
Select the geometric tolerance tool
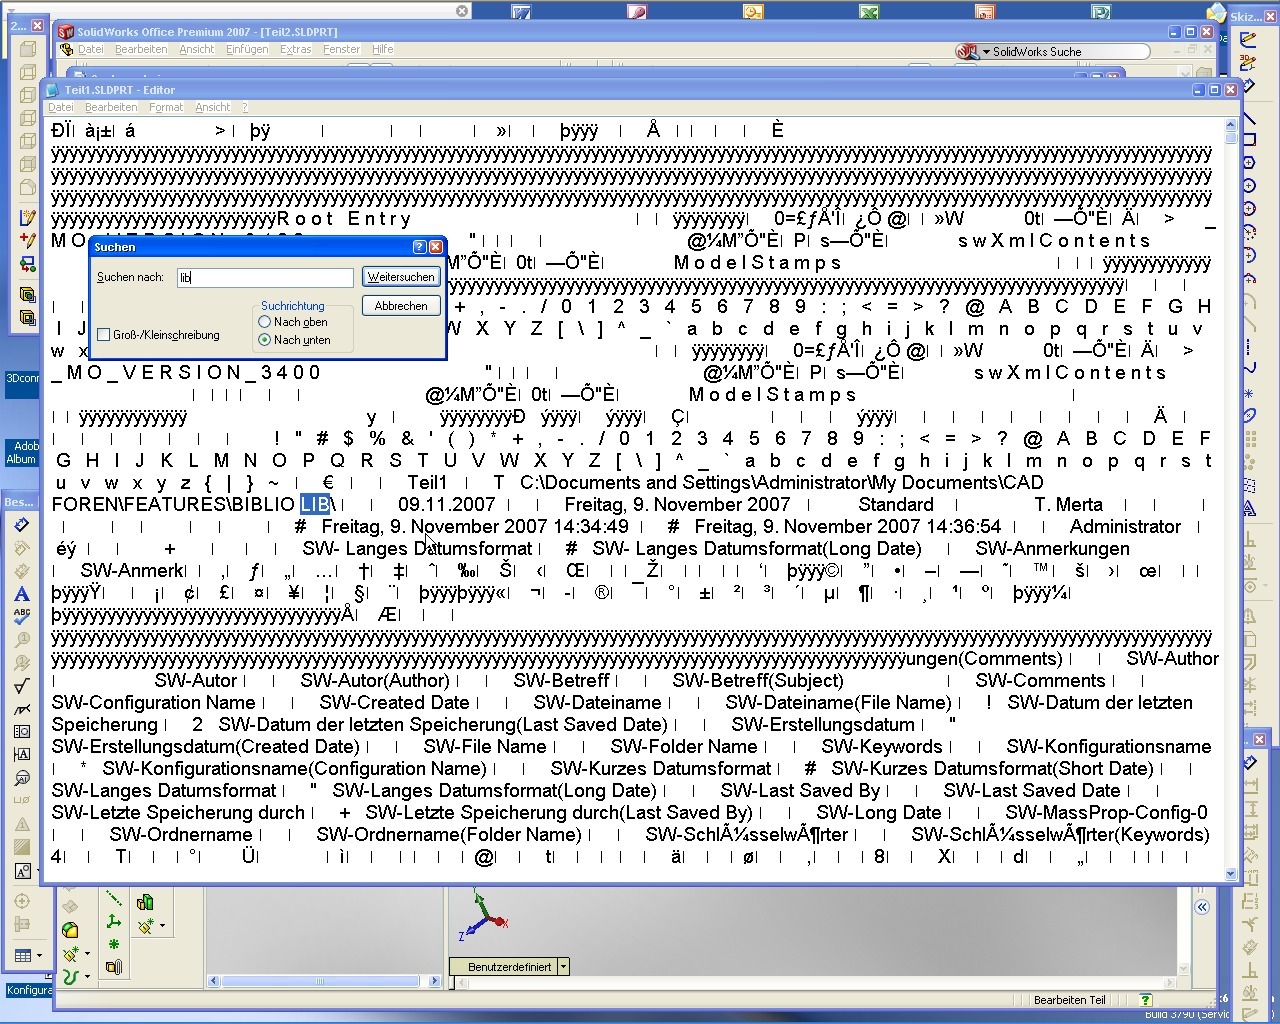(22, 732)
